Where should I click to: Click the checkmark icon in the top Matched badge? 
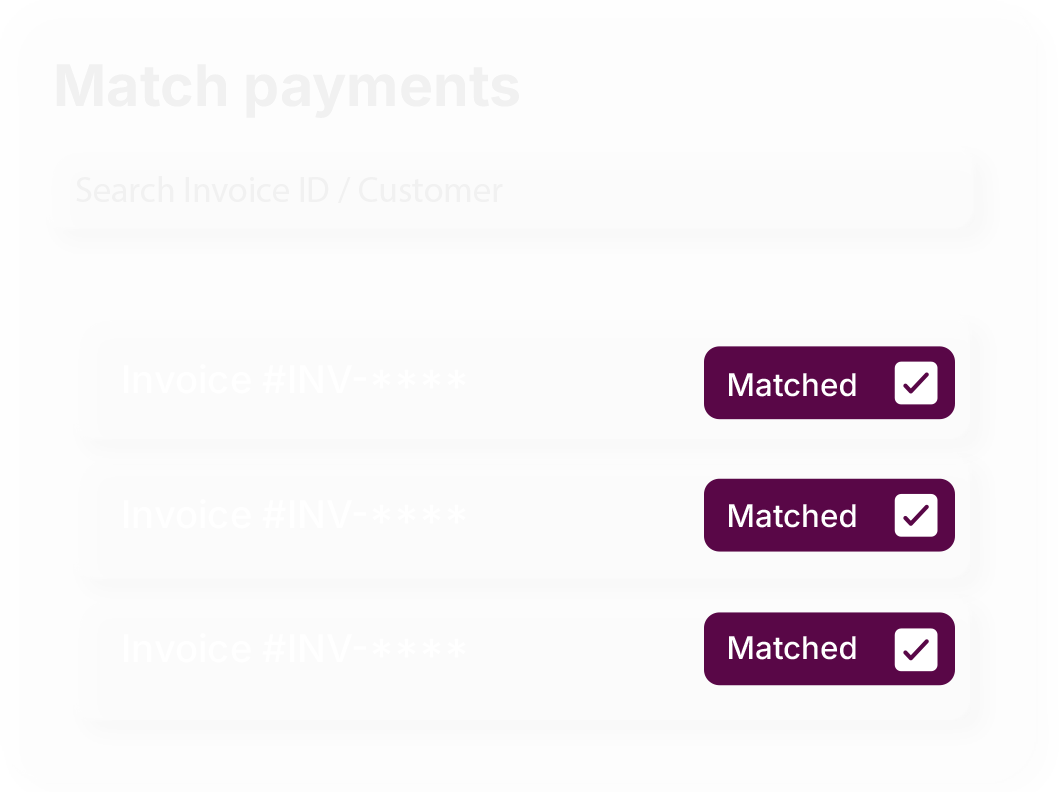pyautogui.click(x=916, y=384)
